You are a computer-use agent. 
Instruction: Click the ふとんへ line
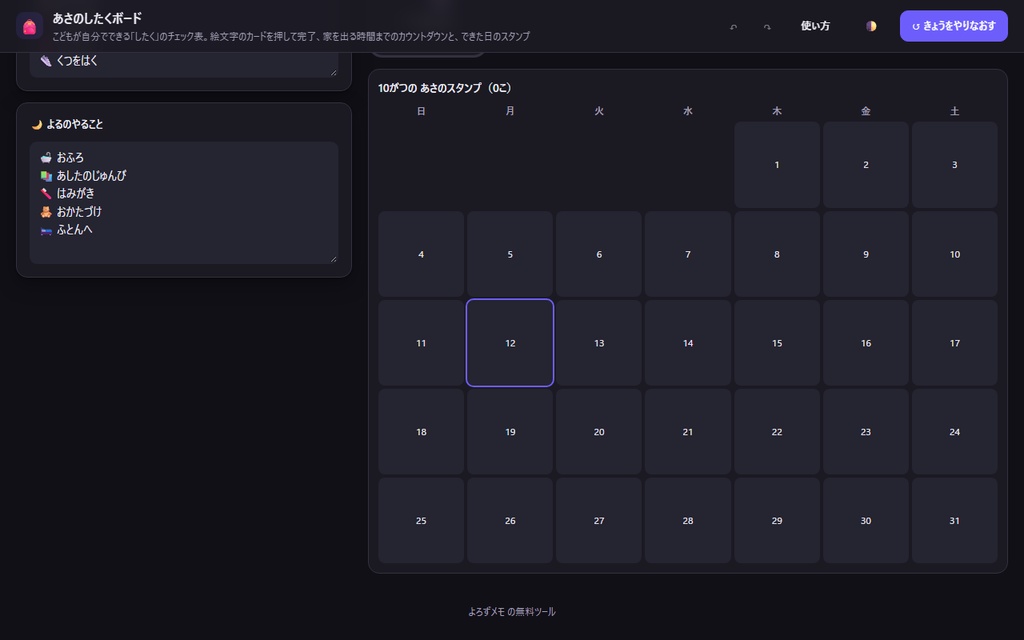66,229
